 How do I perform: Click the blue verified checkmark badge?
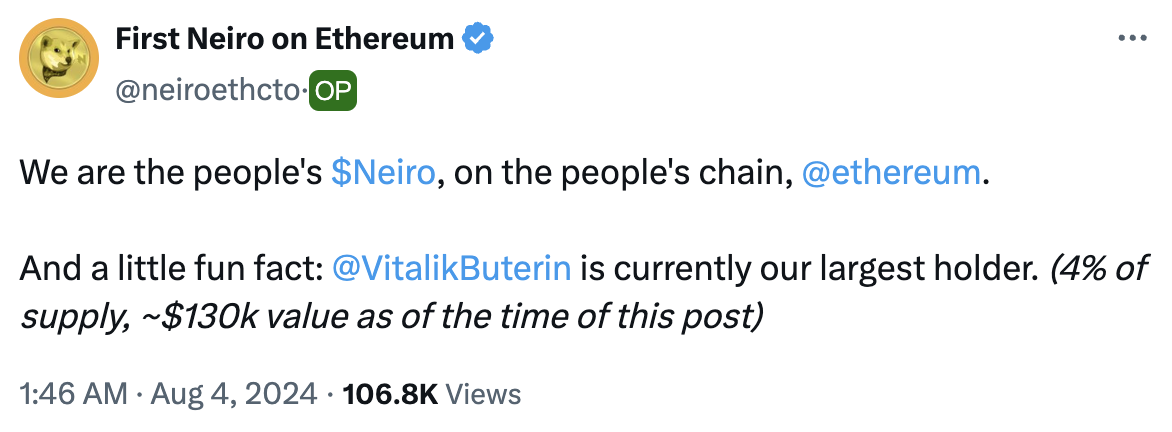tap(478, 40)
